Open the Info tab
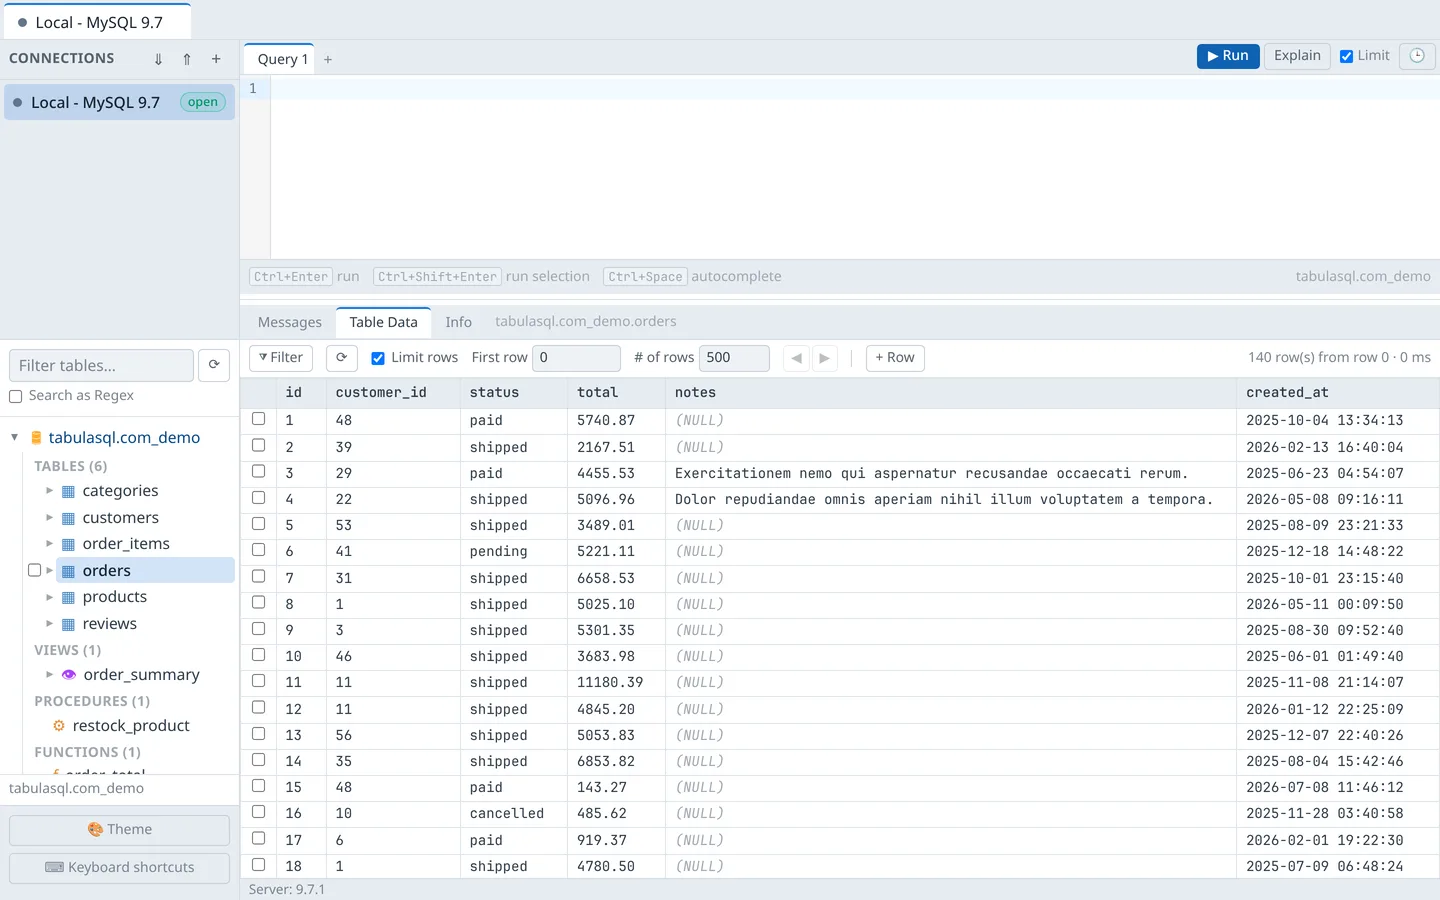This screenshot has height=900, width=1440. pos(458,322)
